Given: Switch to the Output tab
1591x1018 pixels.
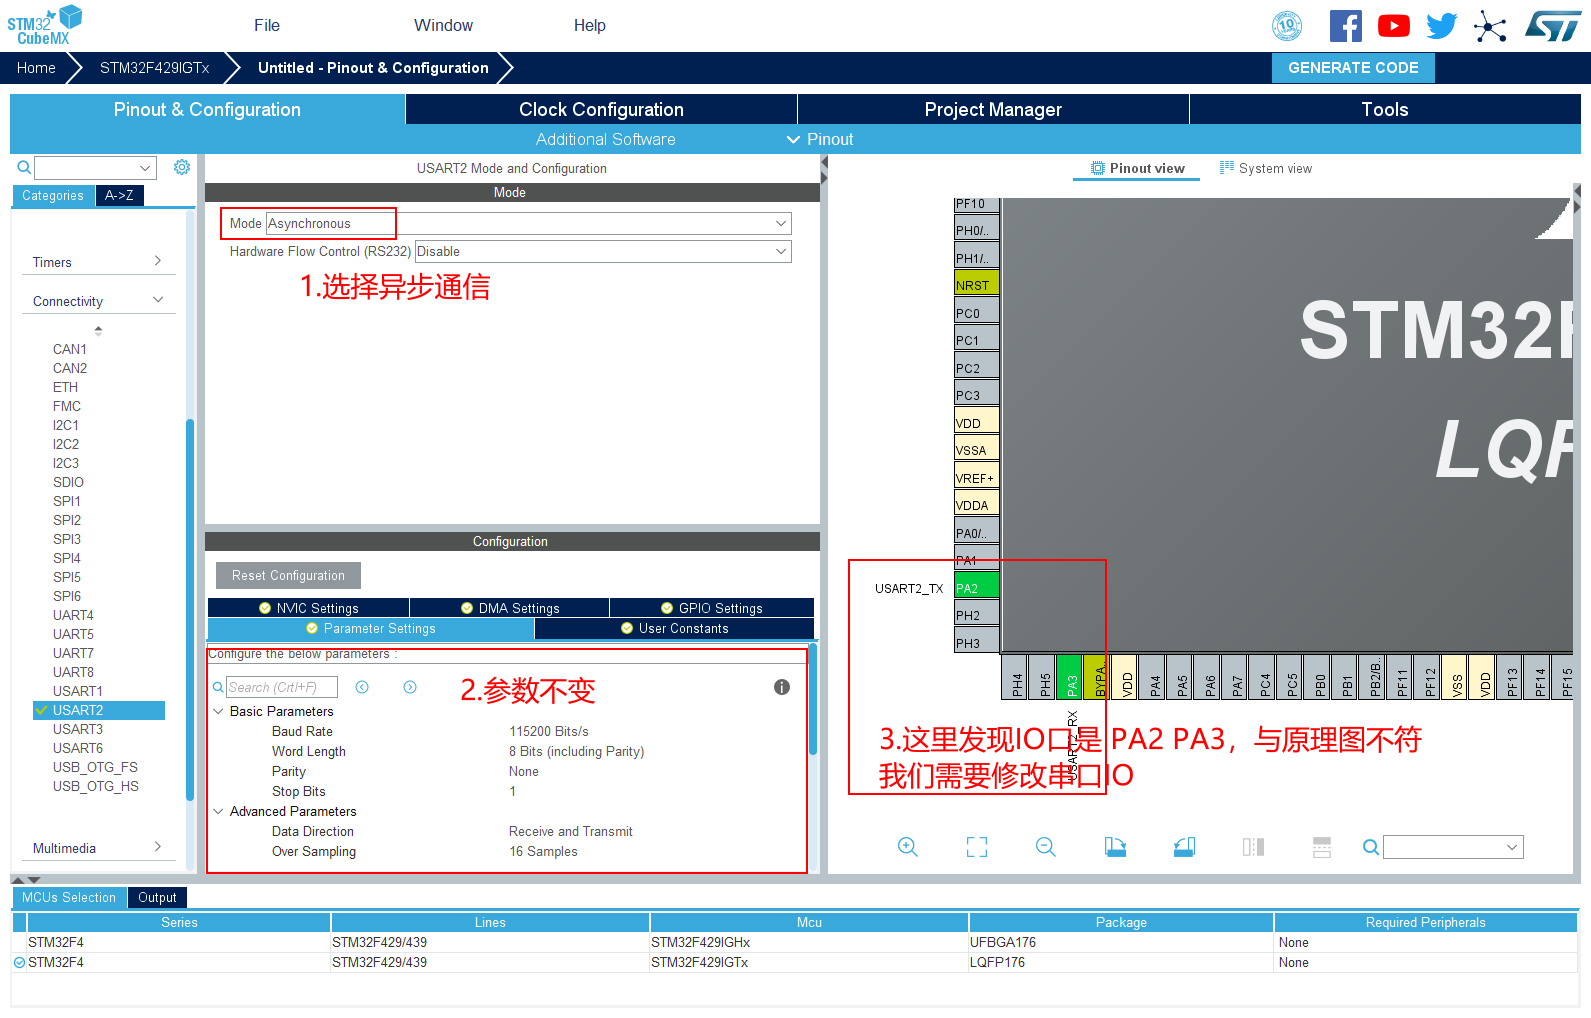Looking at the screenshot, I should click(x=157, y=897).
